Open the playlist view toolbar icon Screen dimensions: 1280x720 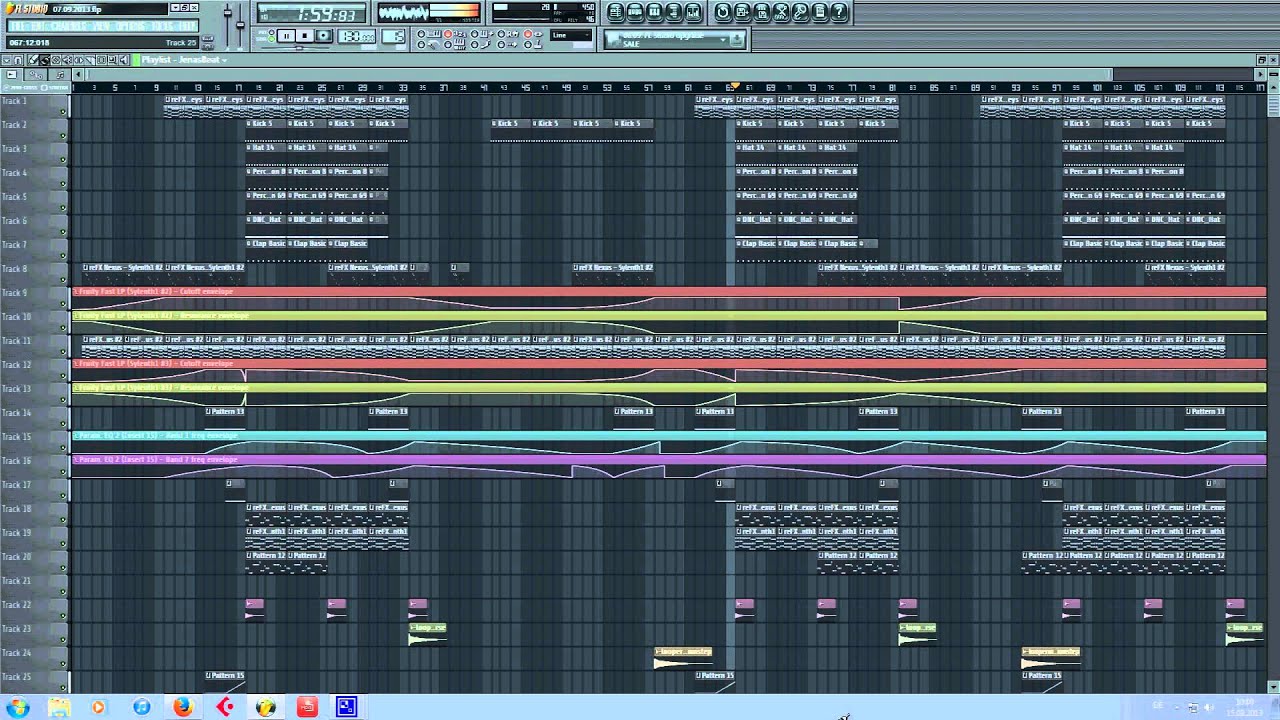coord(616,12)
